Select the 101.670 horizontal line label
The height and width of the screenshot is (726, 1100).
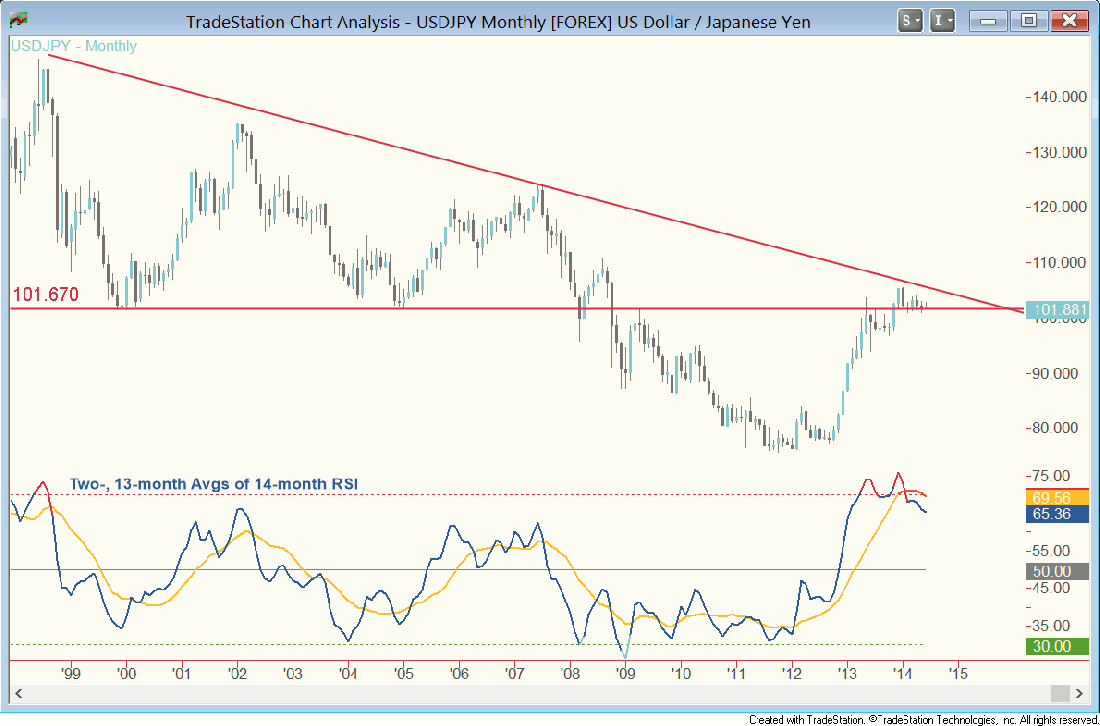tap(45, 295)
